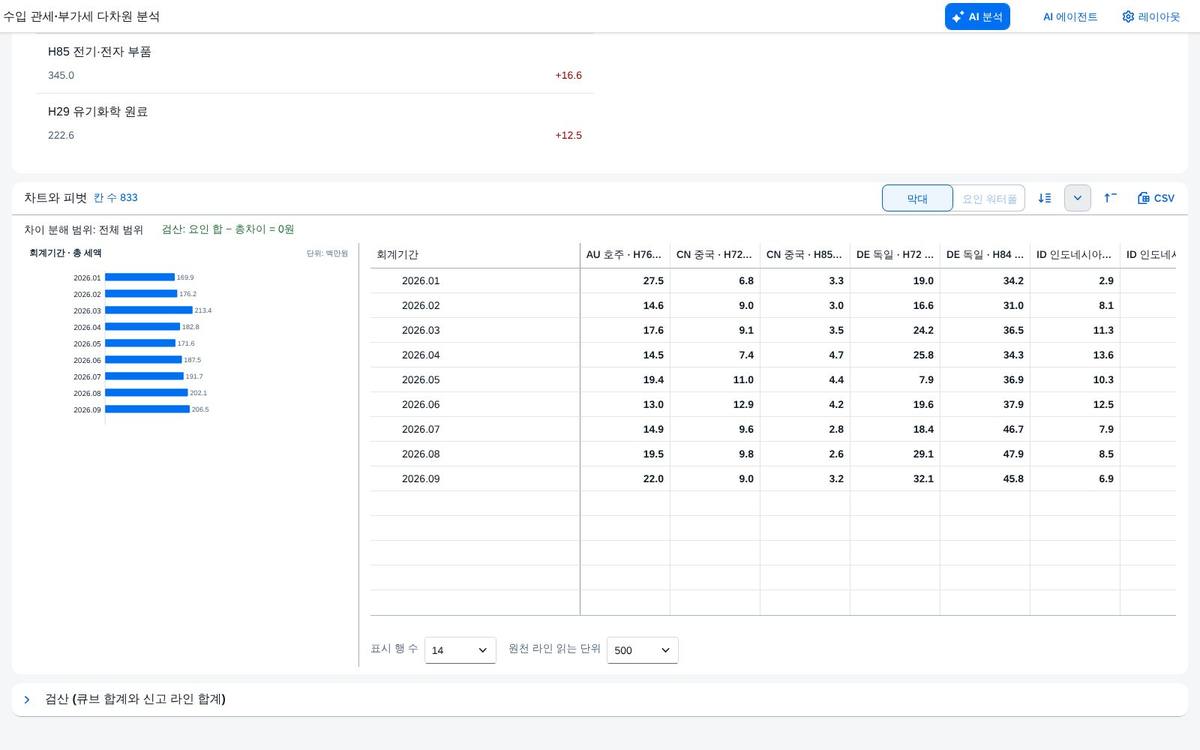
Task: Click the 47.9 cell in 2026.08 row
Action: click(985, 454)
